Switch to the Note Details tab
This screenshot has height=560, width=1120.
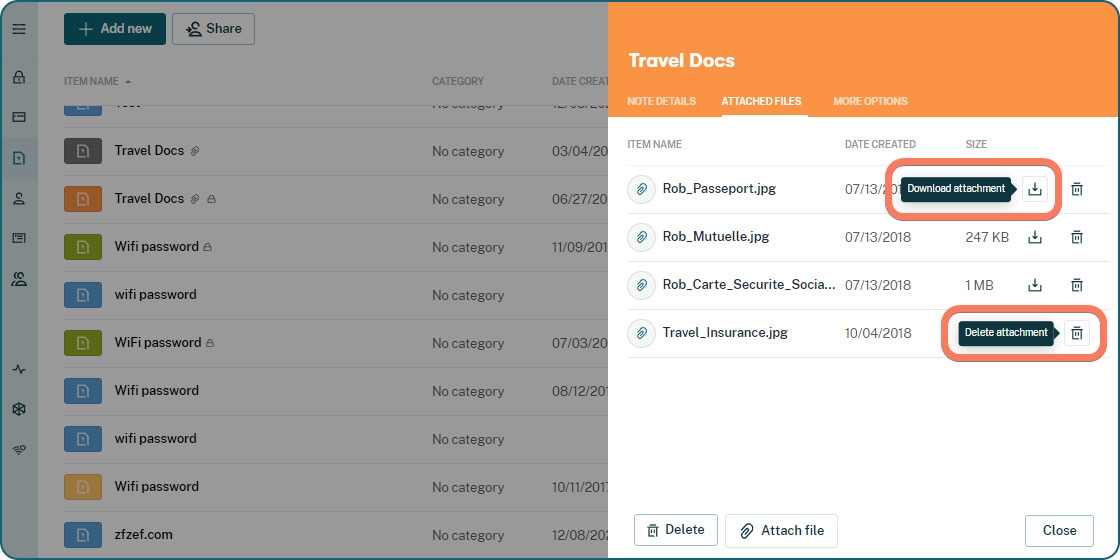coord(661,101)
